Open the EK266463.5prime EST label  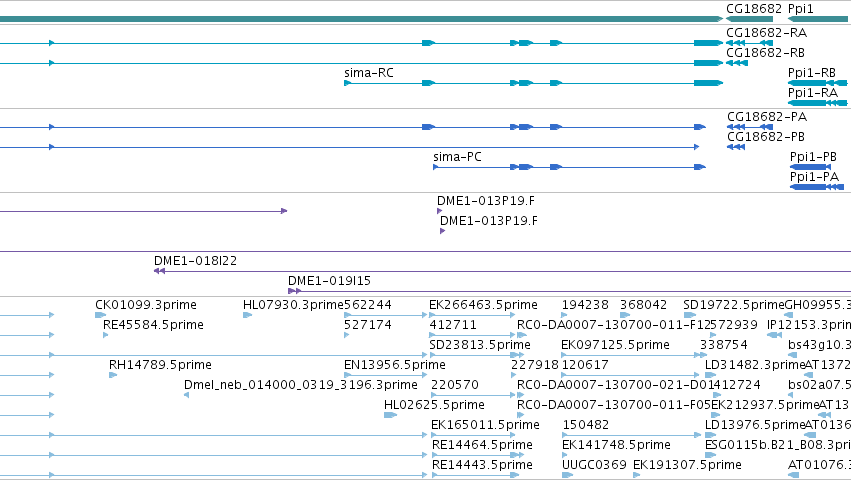click(483, 305)
